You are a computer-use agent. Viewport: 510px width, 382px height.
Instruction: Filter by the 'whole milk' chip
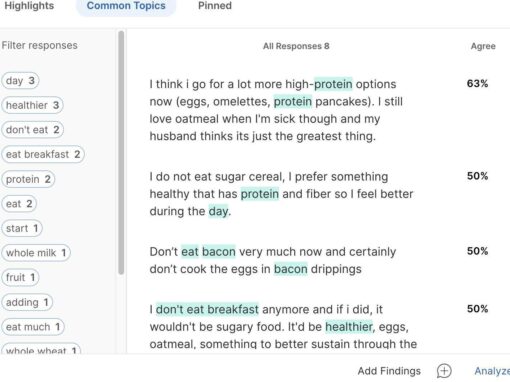pyautogui.click(x=36, y=253)
